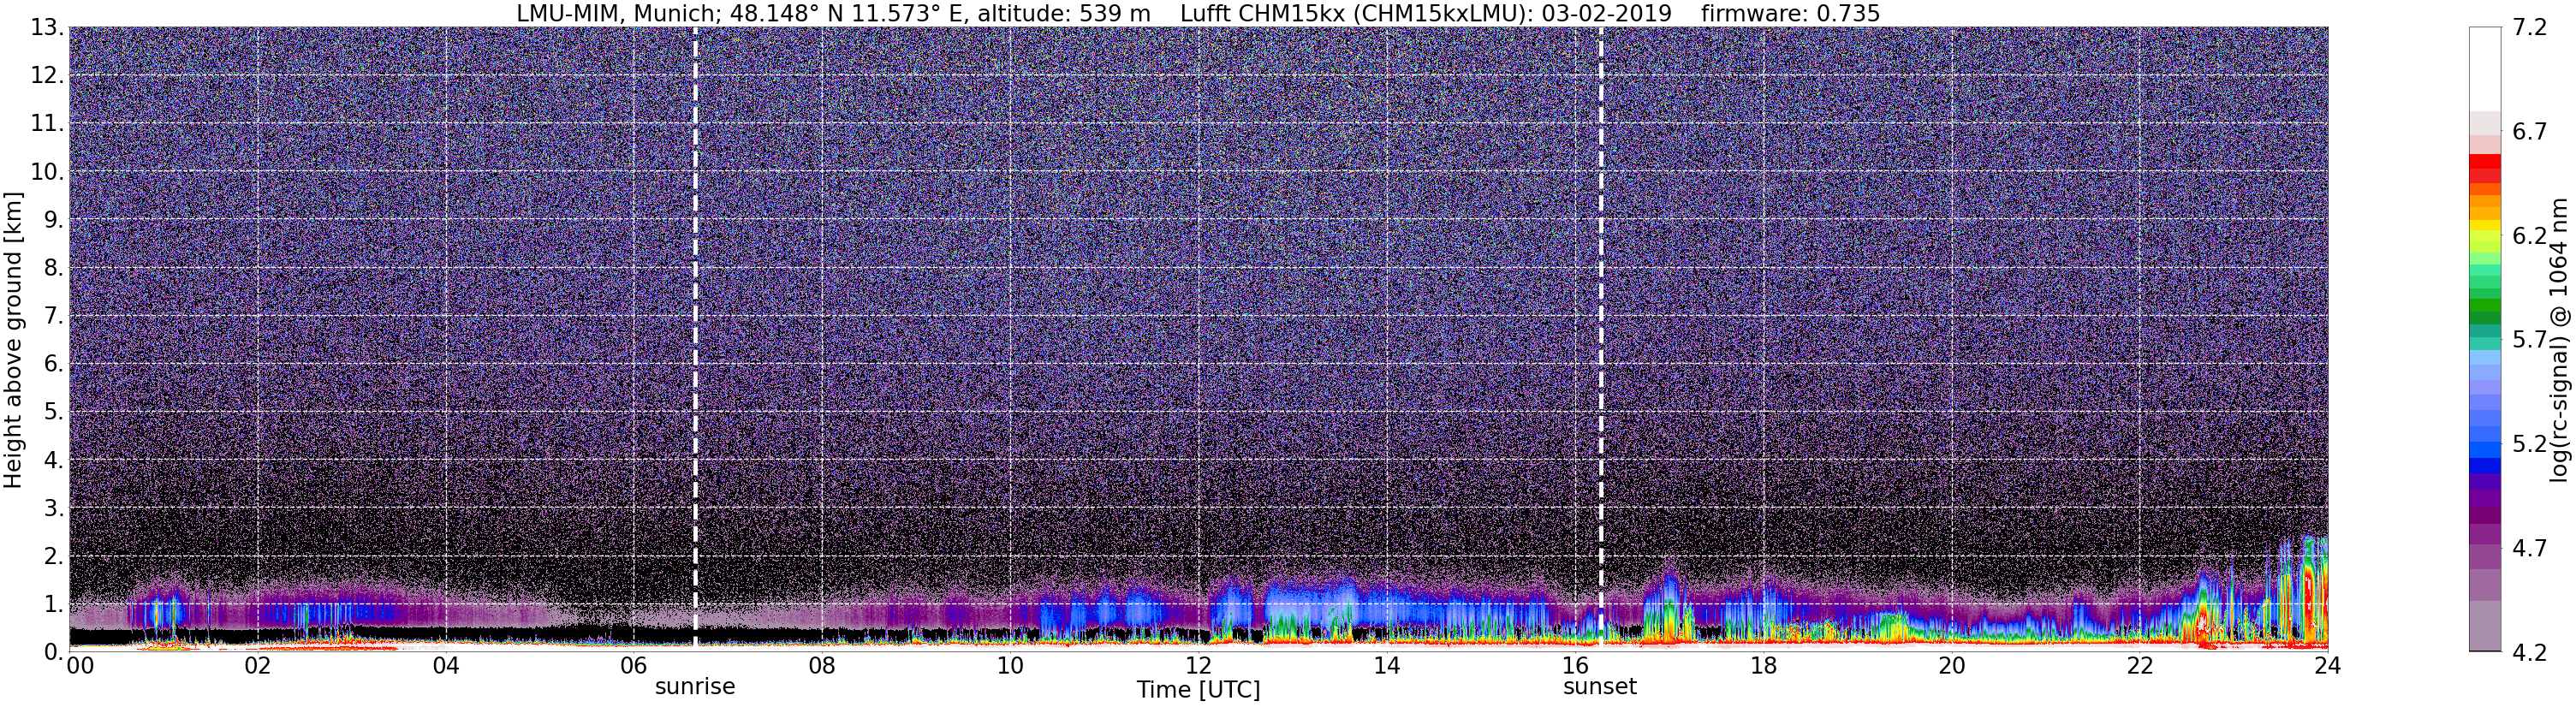Click the time axis tick label 04
This screenshot has width=2576, height=707.
click(445, 666)
